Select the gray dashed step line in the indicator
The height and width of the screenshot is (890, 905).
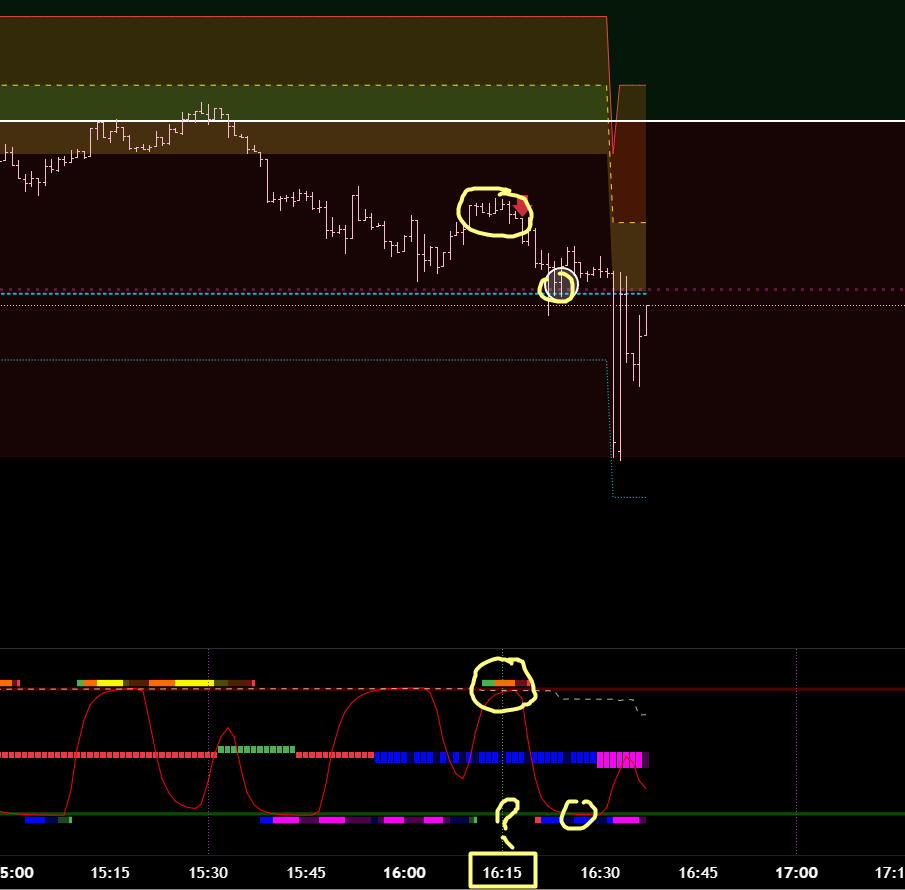[595, 700]
